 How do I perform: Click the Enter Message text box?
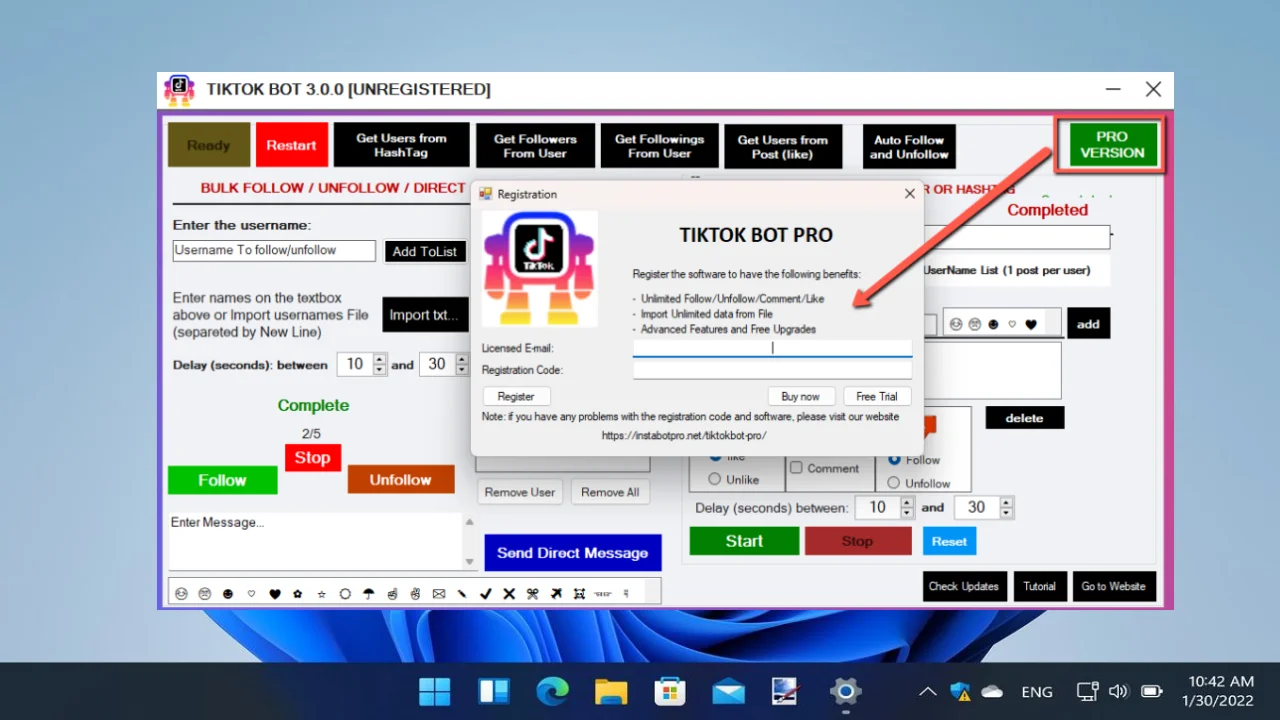coord(316,541)
